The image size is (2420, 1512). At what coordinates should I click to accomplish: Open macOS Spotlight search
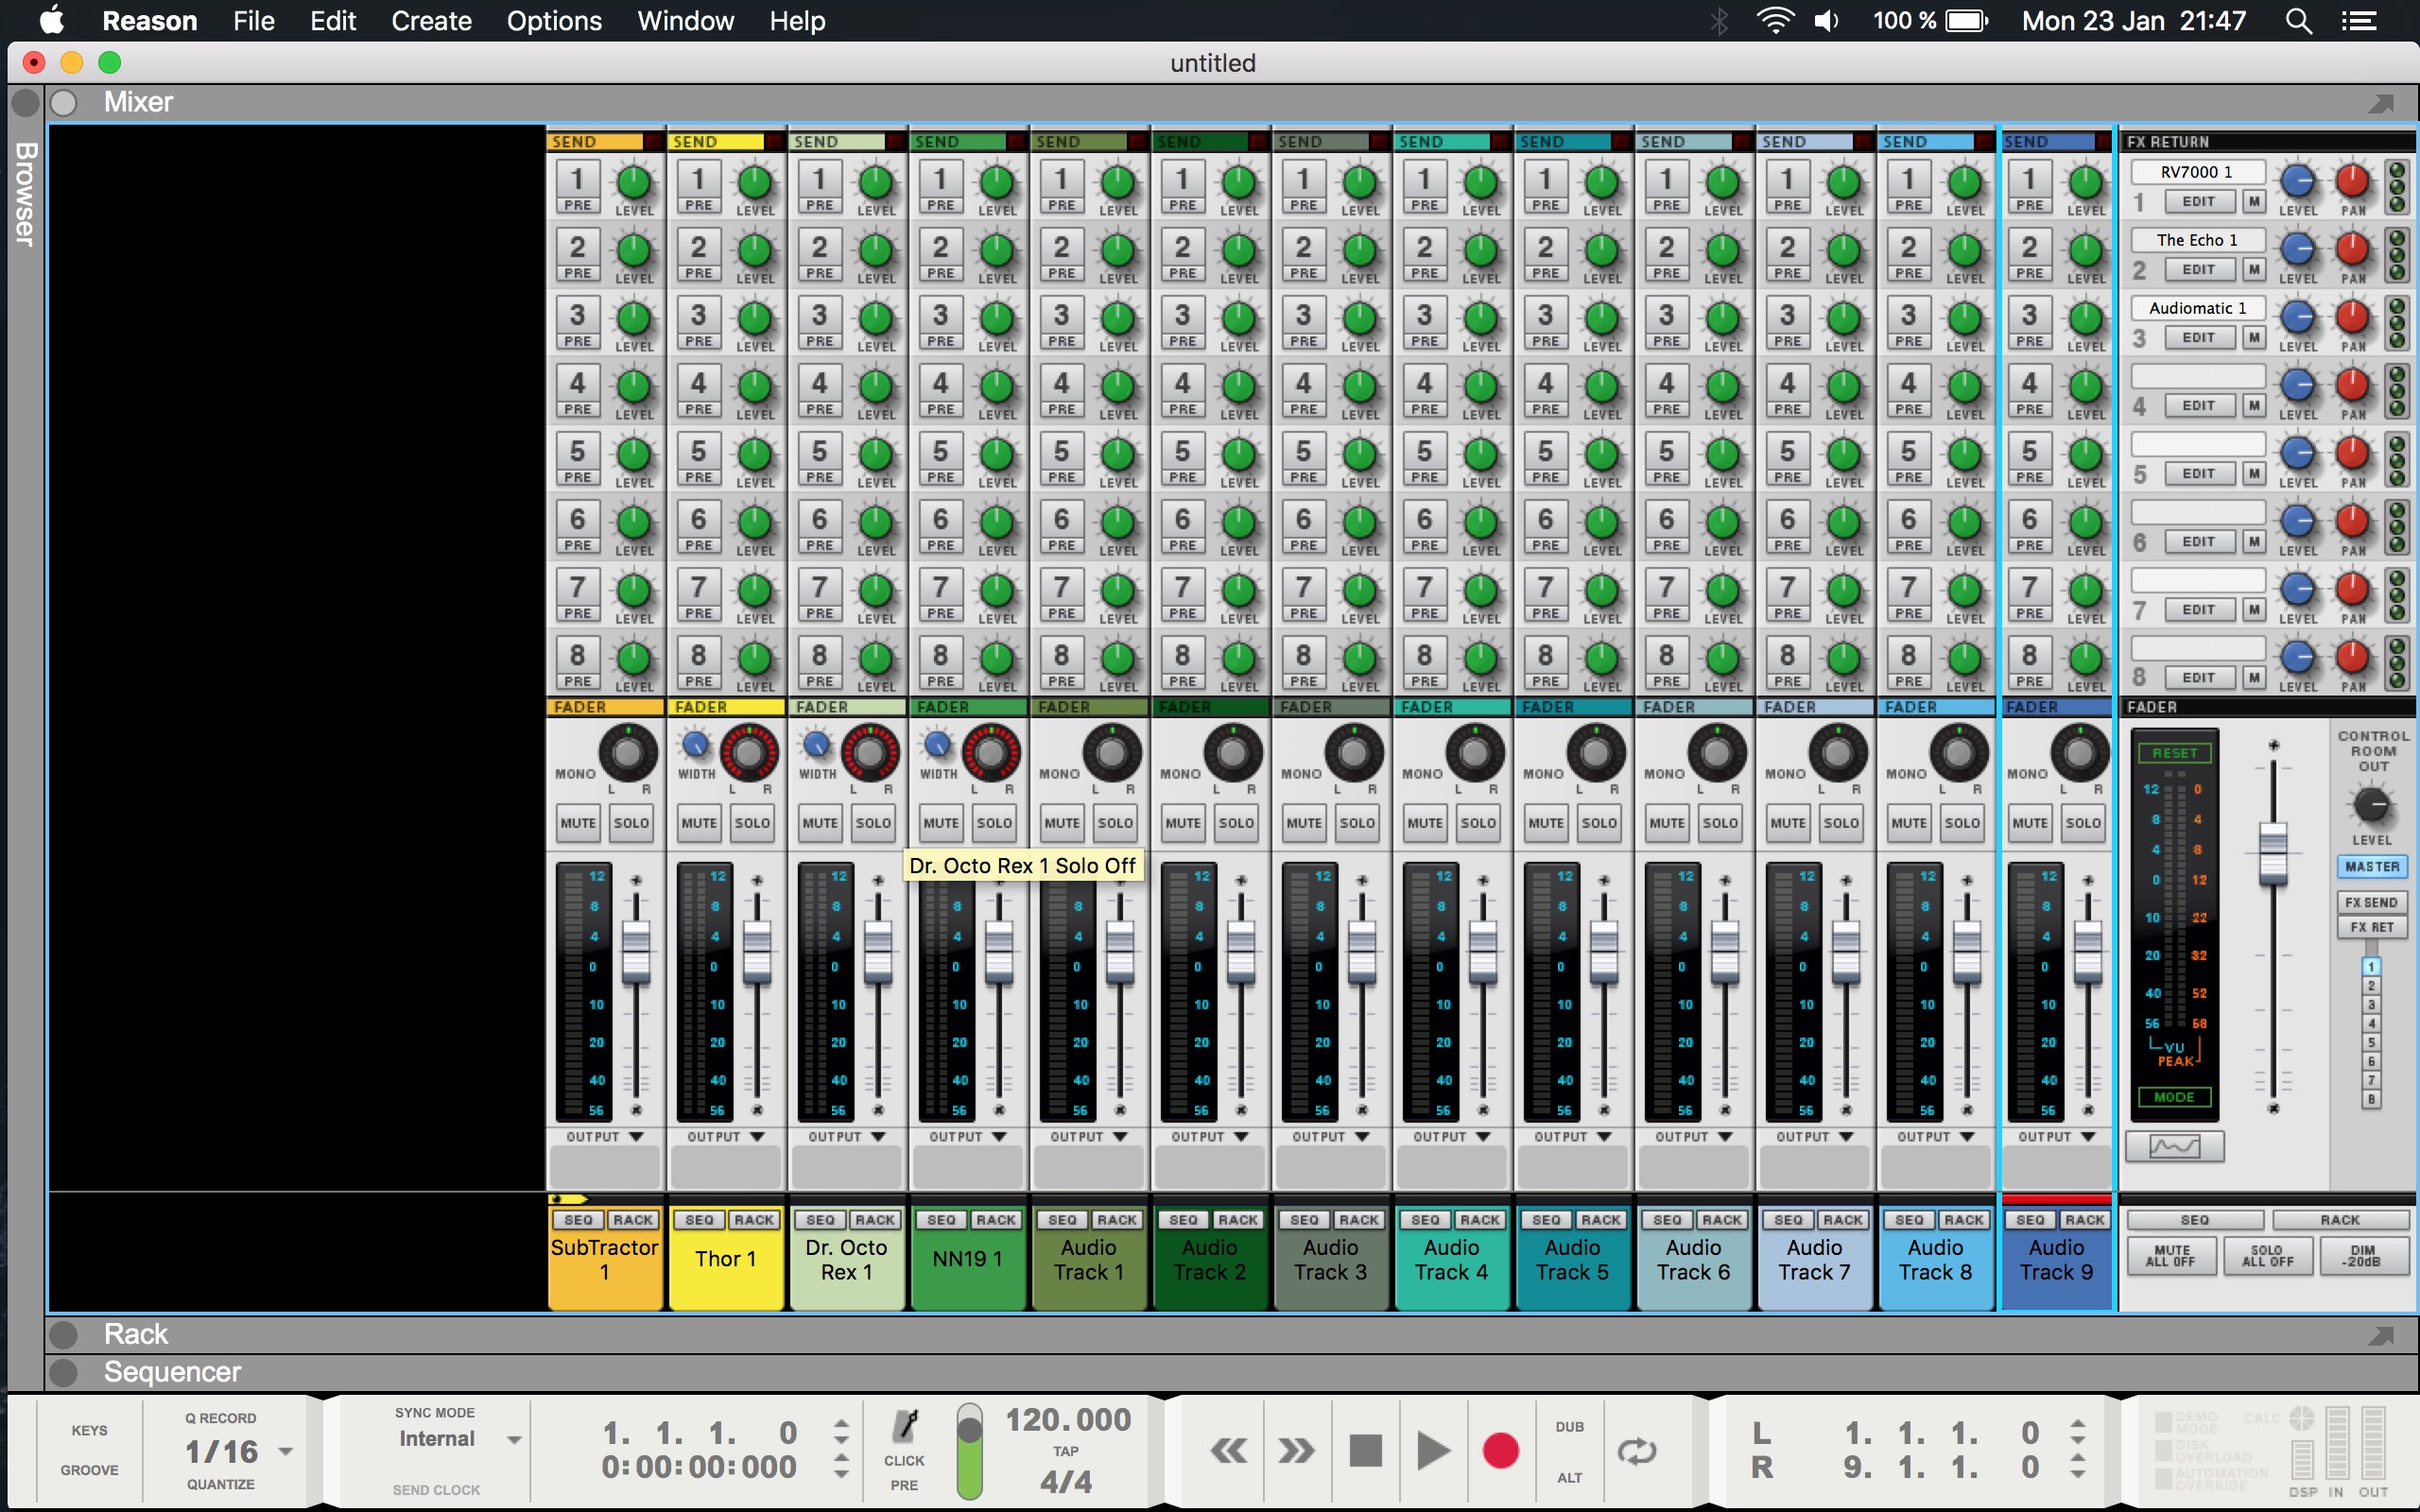[x=2298, y=21]
